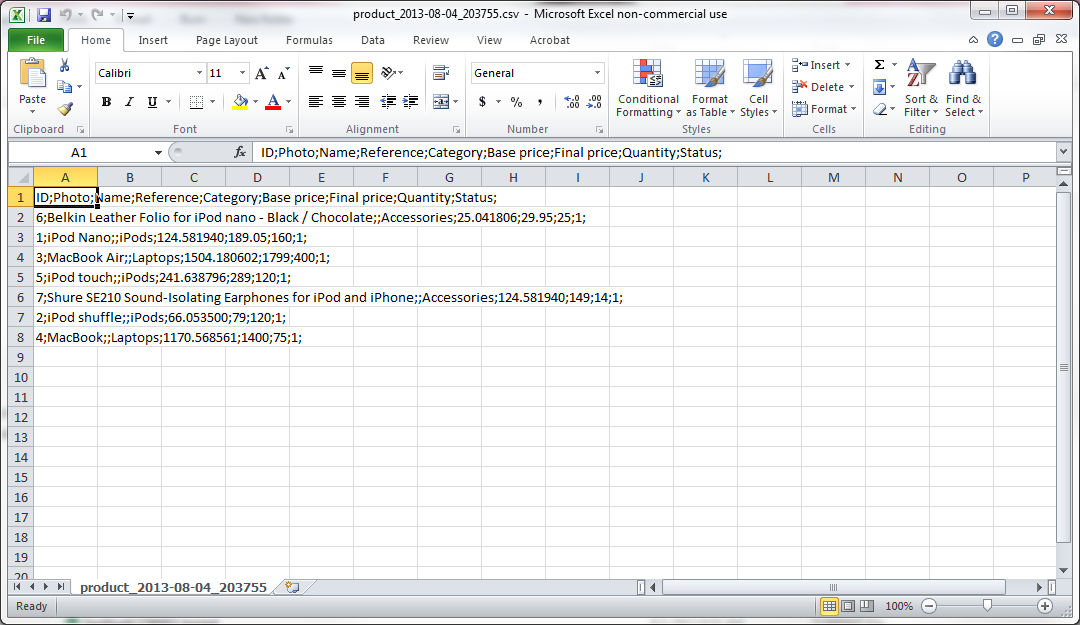Screen dimensions: 1080x625
Task: Toggle Align Text Right
Action: pyautogui.click(x=362, y=102)
